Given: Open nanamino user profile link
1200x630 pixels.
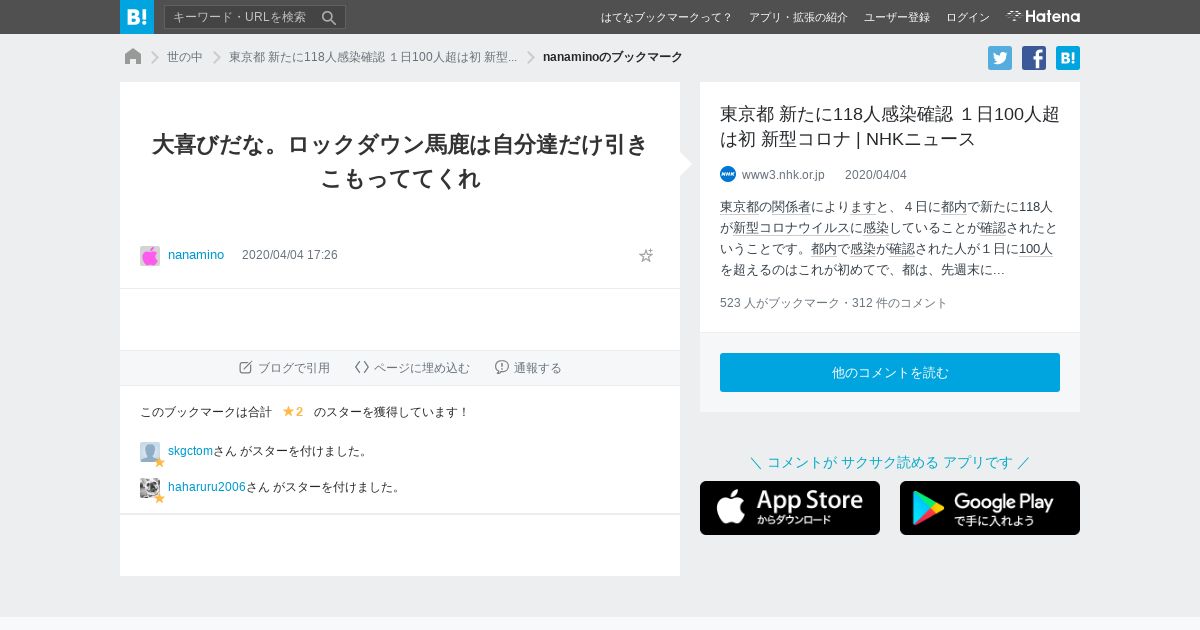Looking at the screenshot, I should click(196, 255).
